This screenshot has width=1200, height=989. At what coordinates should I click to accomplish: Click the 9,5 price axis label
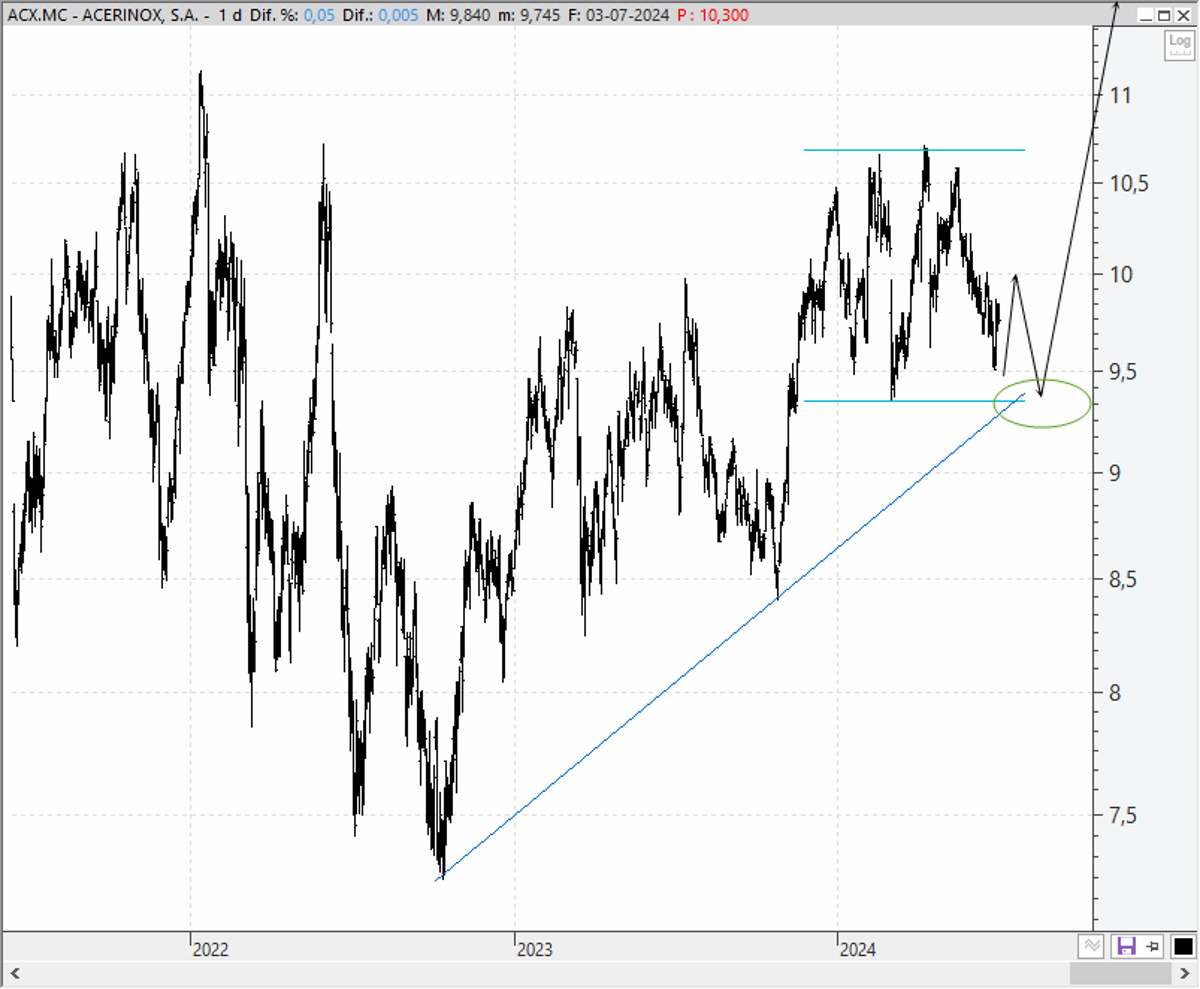point(1124,372)
